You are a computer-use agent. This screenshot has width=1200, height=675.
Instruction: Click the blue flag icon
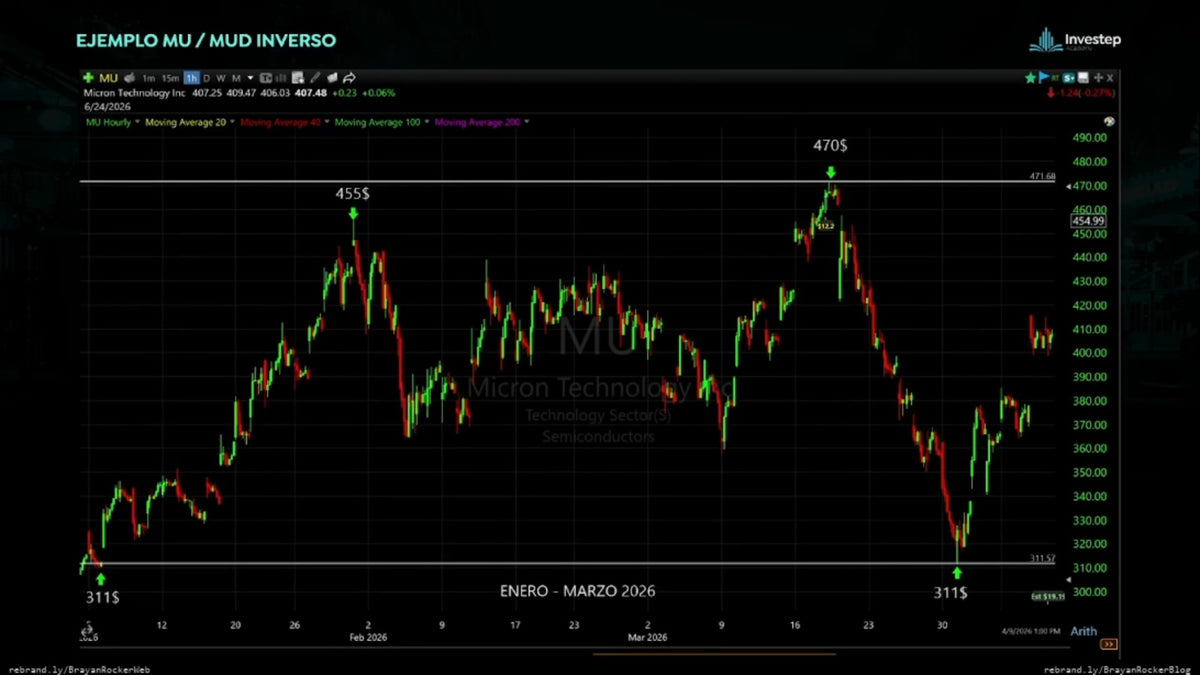point(1044,78)
